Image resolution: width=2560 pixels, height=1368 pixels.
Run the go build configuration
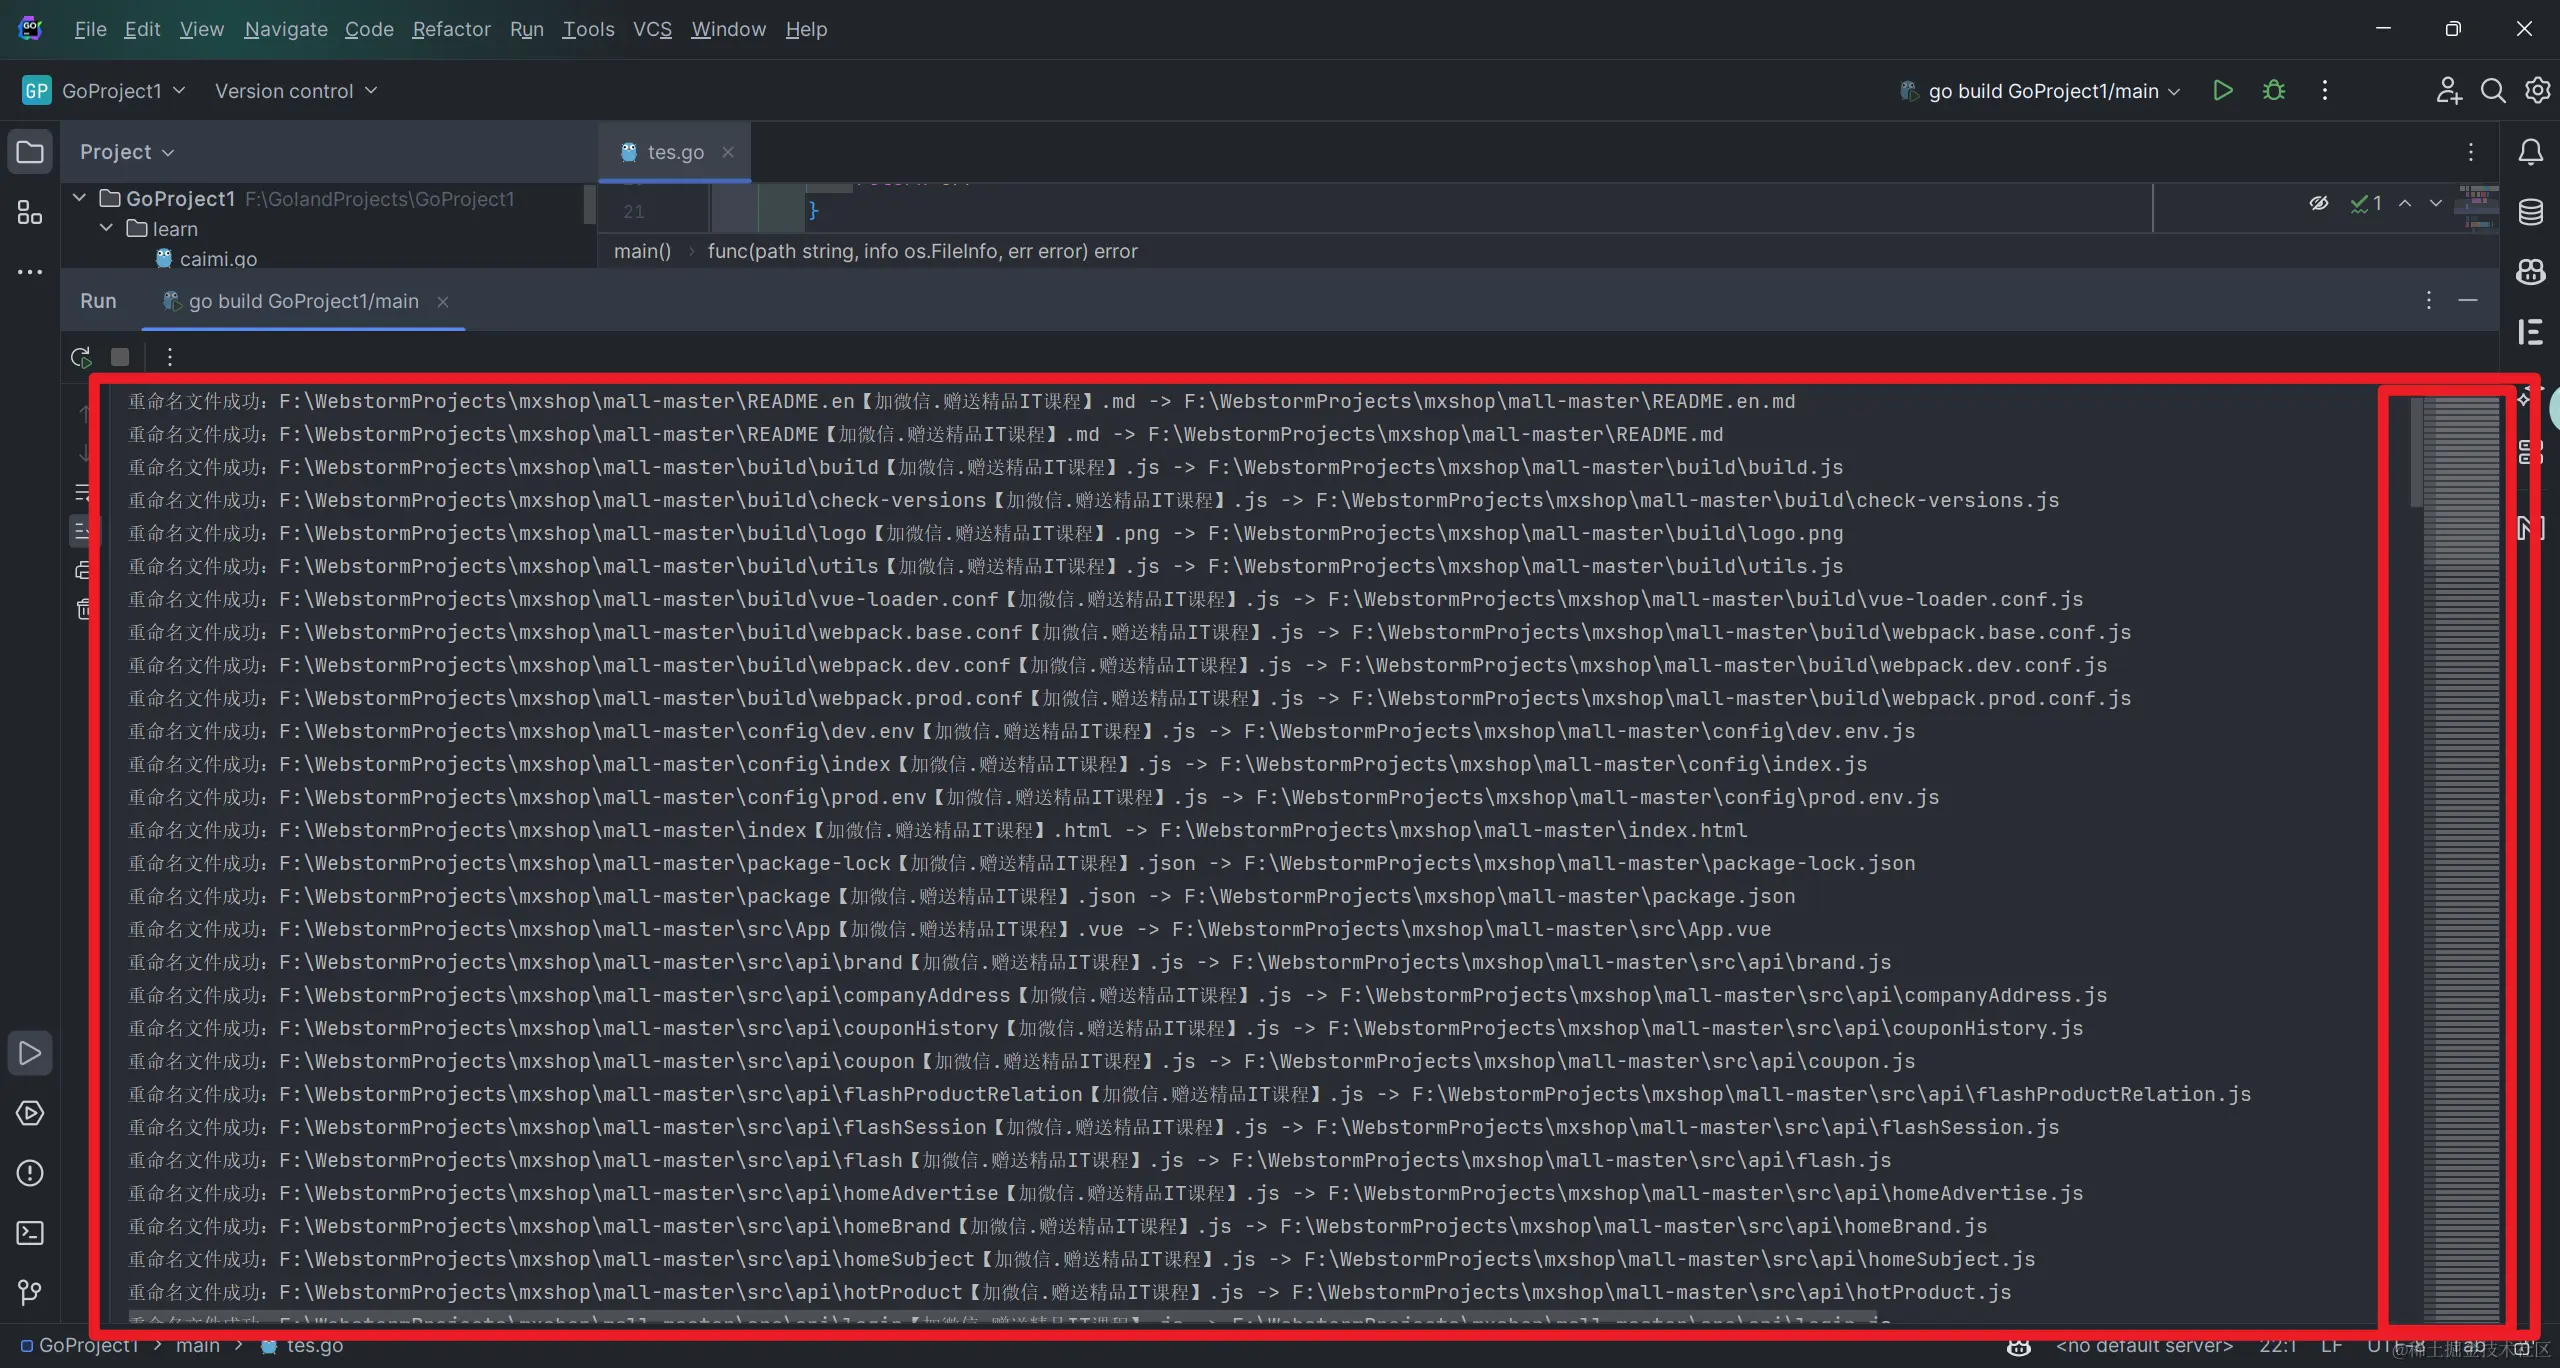click(x=2222, y=91)
